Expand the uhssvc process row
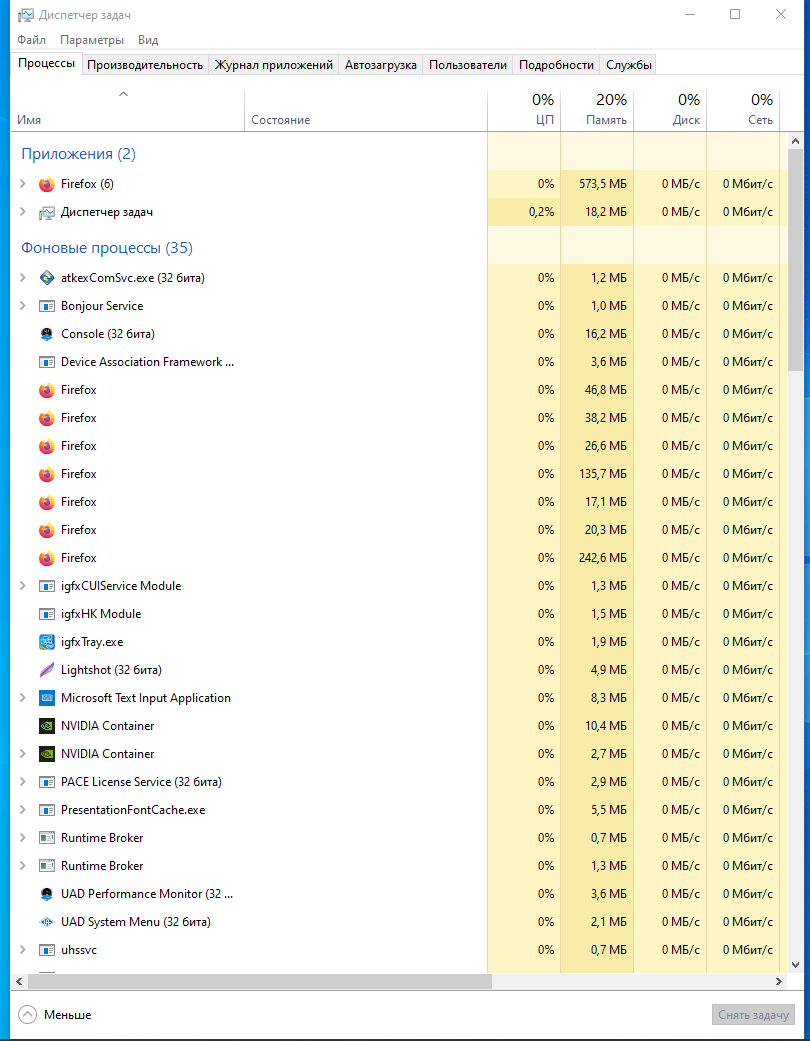 (x=23, y=949)
